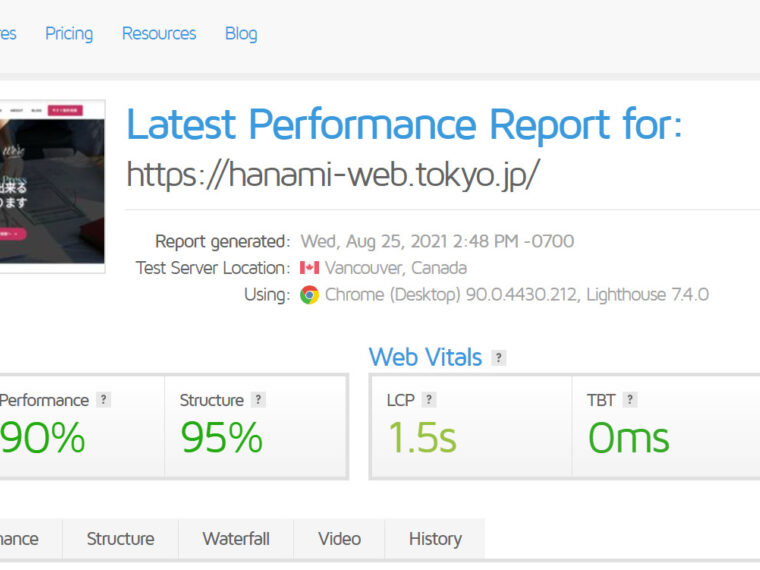Click the Test Server Location label

pyautogui.click(x=213, y=268)
